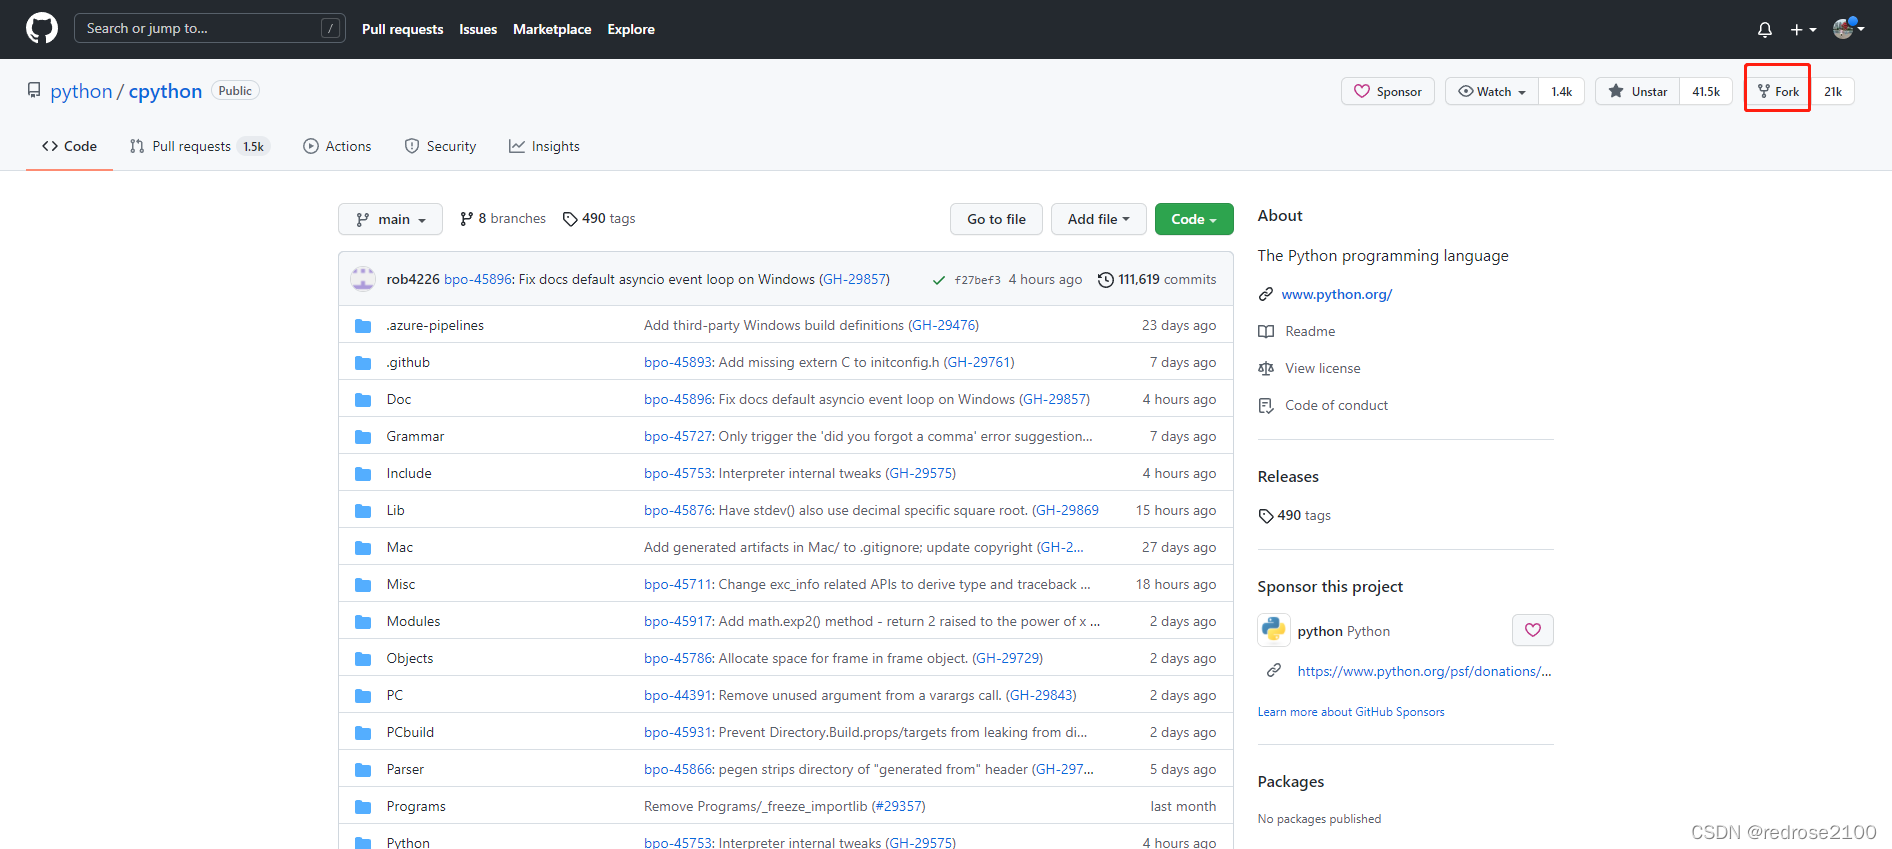Open the user avatar menu

[x=1848, y=28]
